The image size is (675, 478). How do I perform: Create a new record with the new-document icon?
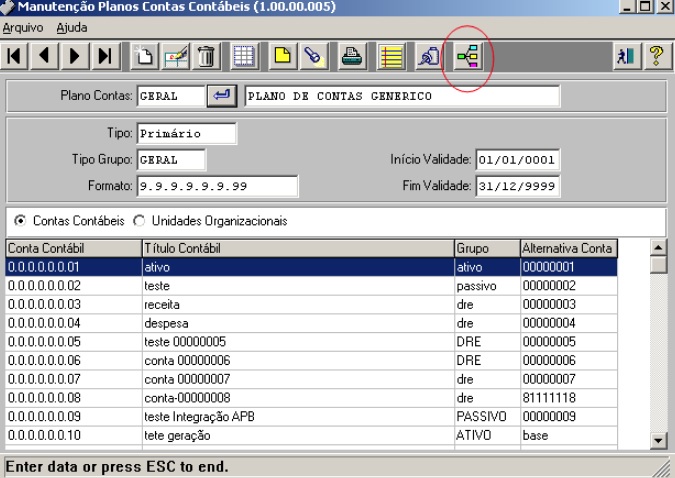[x=144, y=56]
